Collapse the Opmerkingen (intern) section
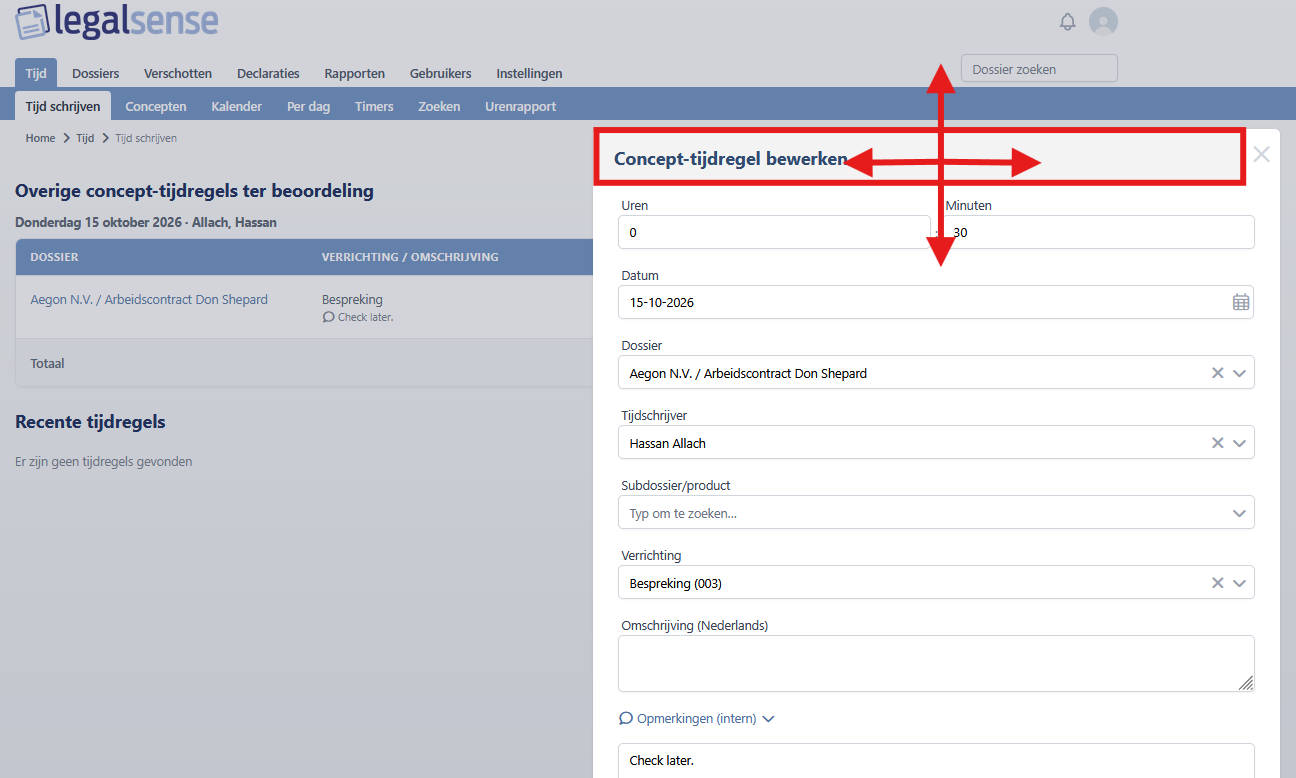 pyautogui.click(x=697, y=718)
